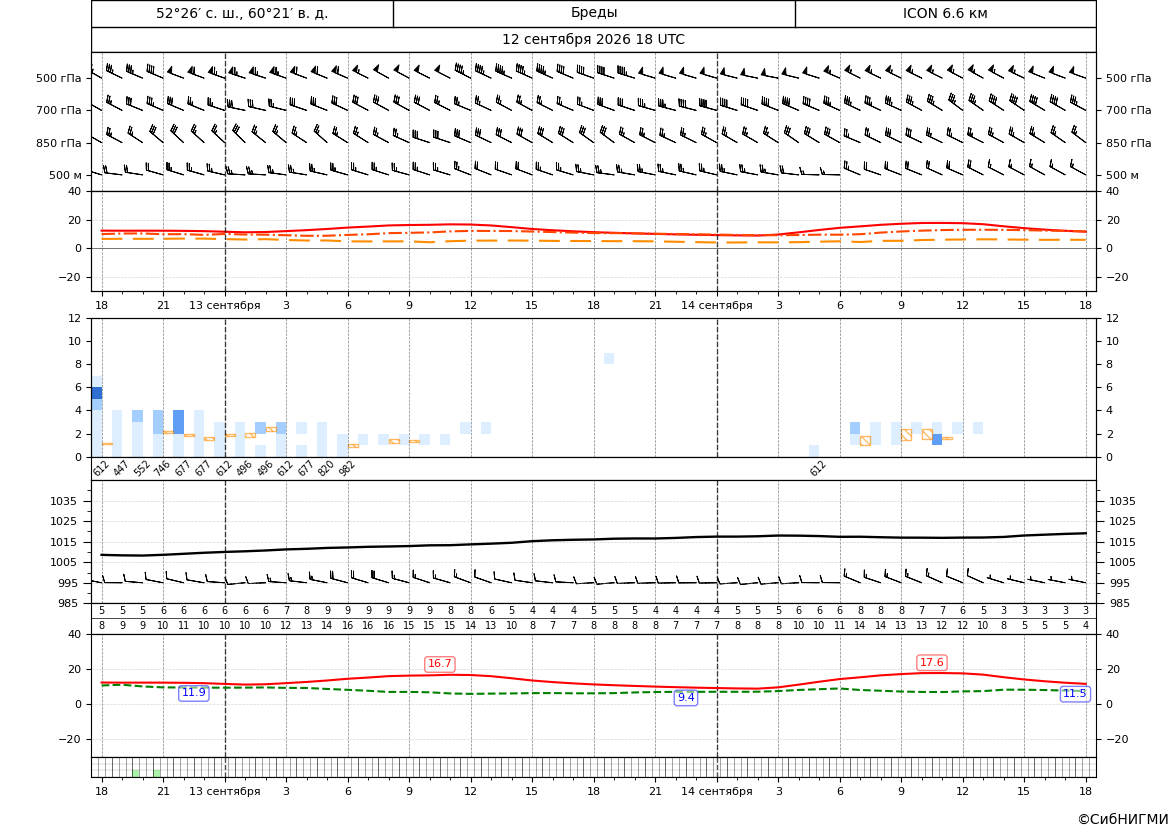Viewport: 1169px width, 827px height.
Task: Click the blue min temperature label 11.5
Action: coord(1074,694)
